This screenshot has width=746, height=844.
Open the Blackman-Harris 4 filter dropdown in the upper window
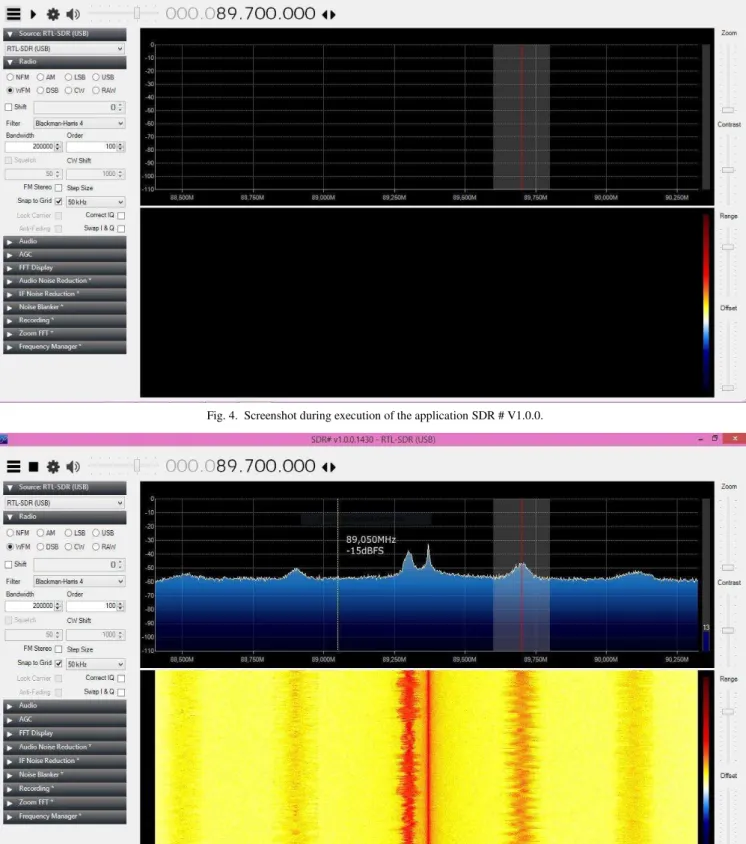79,123
